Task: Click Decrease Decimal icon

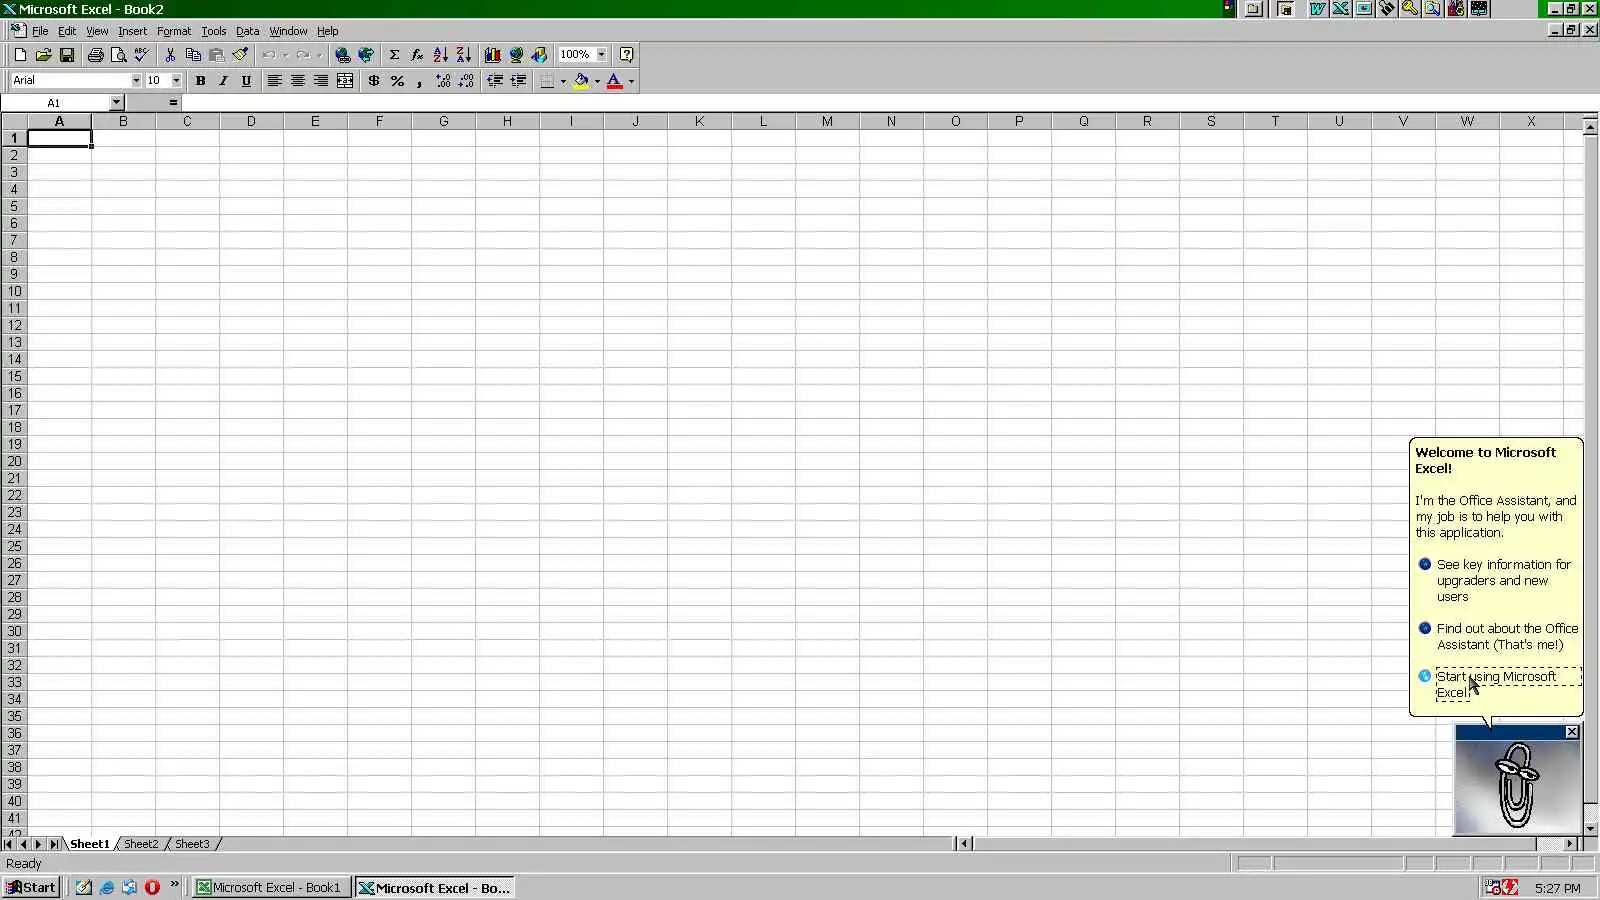Action: [x=466, y=81]
